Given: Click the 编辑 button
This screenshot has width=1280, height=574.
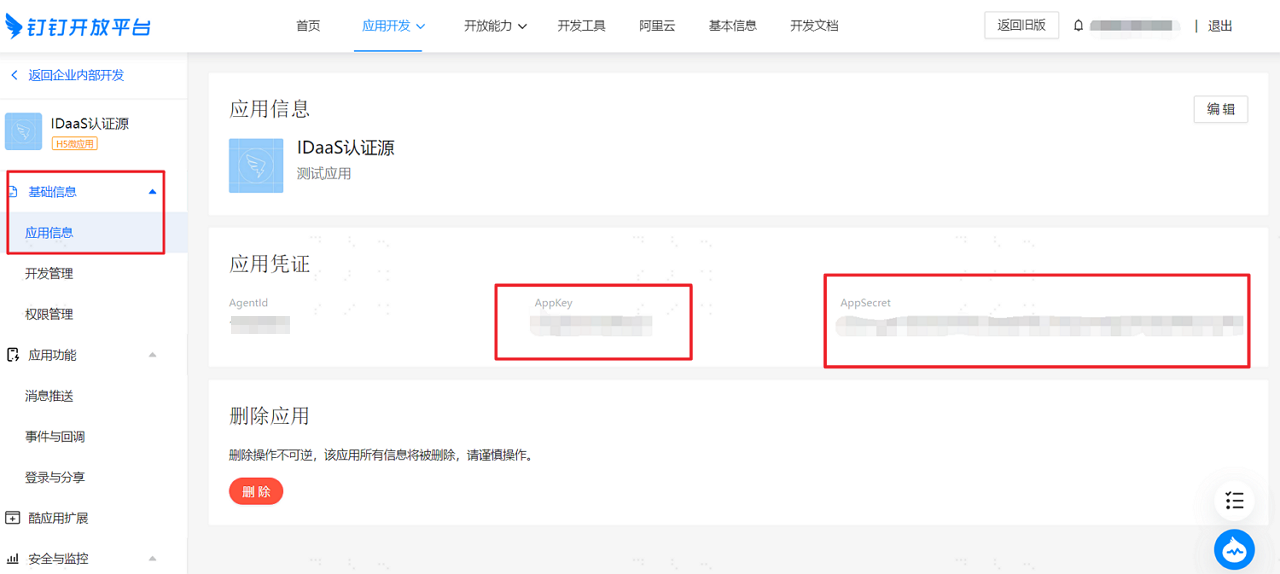Looking at the screenshot, I should pyautogui.click(x=1220, y=109).
